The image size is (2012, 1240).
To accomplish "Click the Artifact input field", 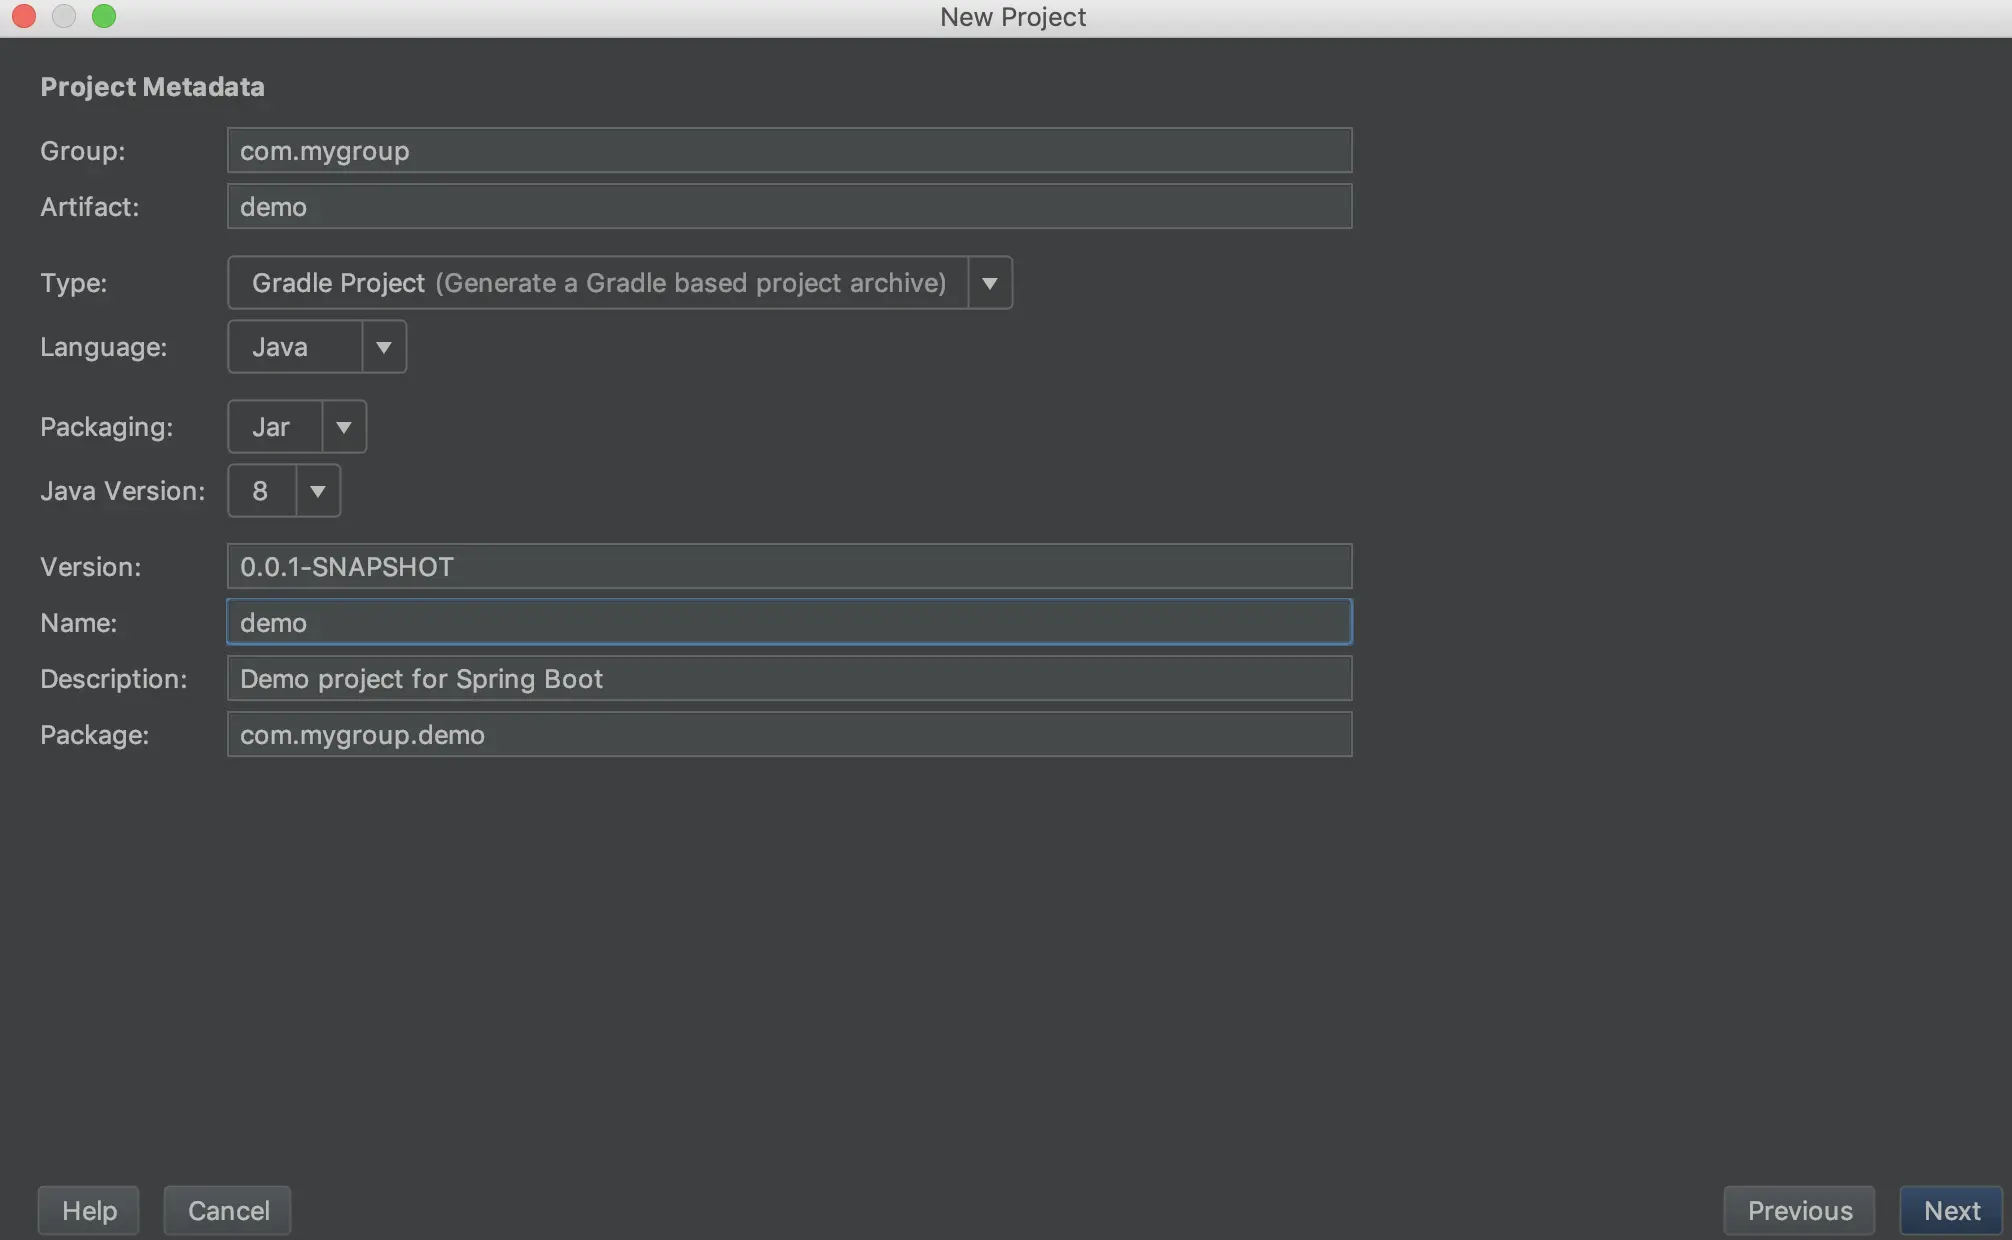I will pyautogui.click(x=789, y=206).
